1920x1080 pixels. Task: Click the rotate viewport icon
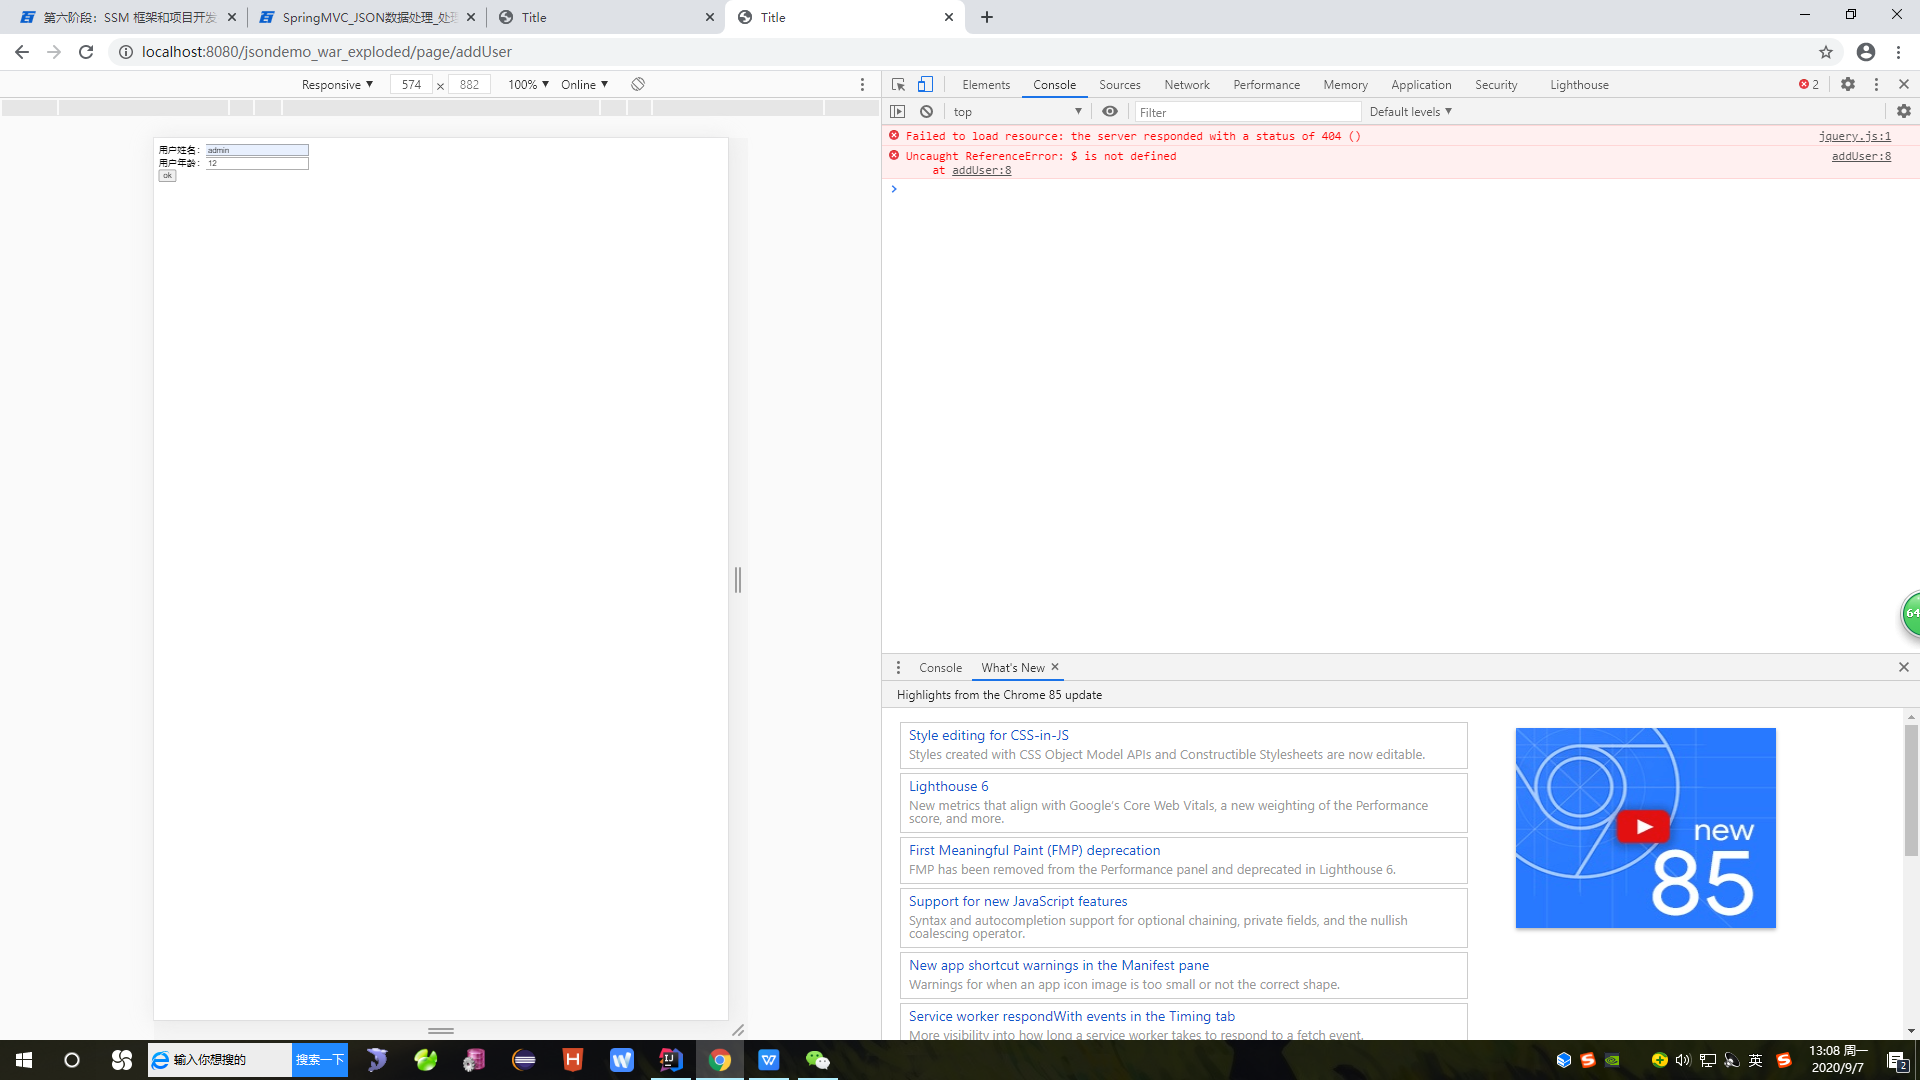click(638, 84)
